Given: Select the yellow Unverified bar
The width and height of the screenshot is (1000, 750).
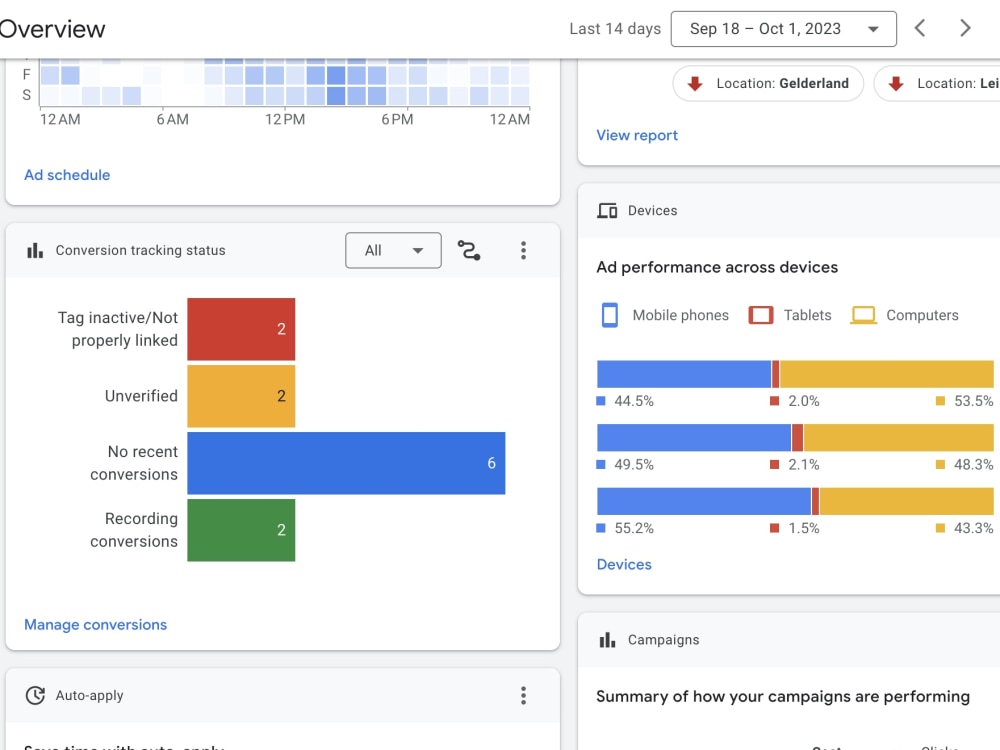Looking at the screenshot, I should pos(241,396).
